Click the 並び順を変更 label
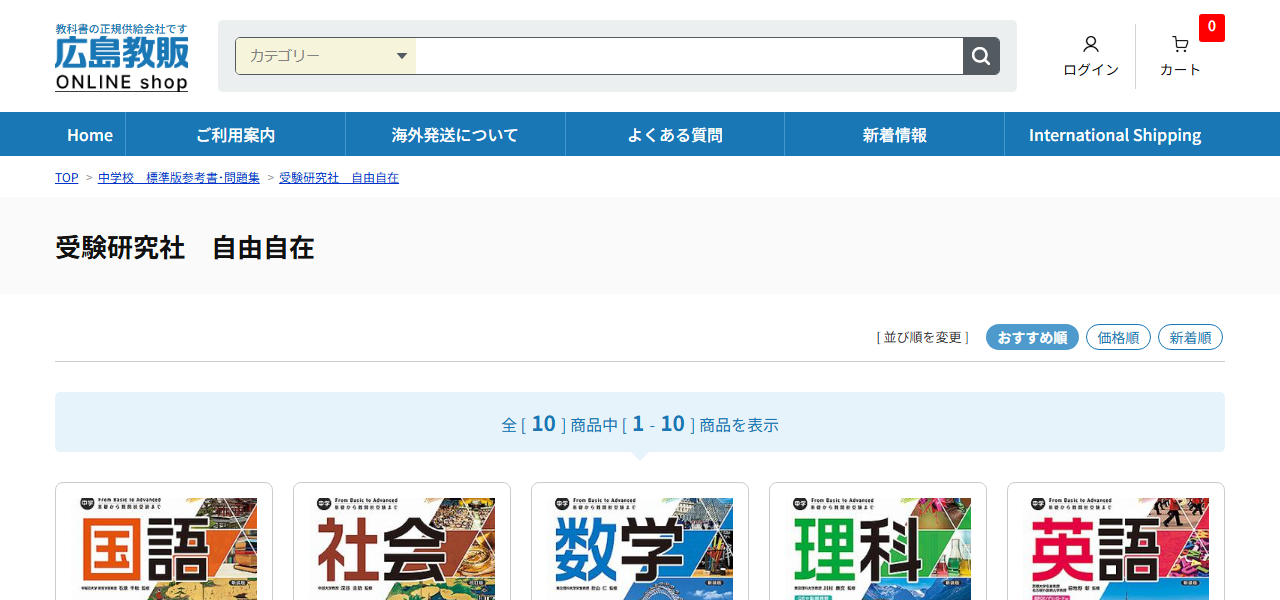The height and width of the screenshot is (600, 1280). click(923, 337)
